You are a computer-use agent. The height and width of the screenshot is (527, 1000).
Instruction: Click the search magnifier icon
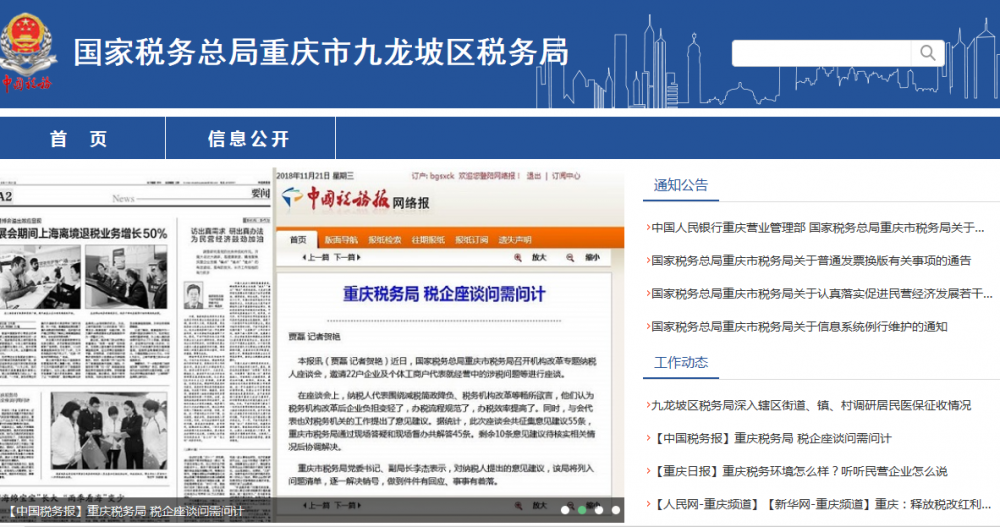(927, 53)
